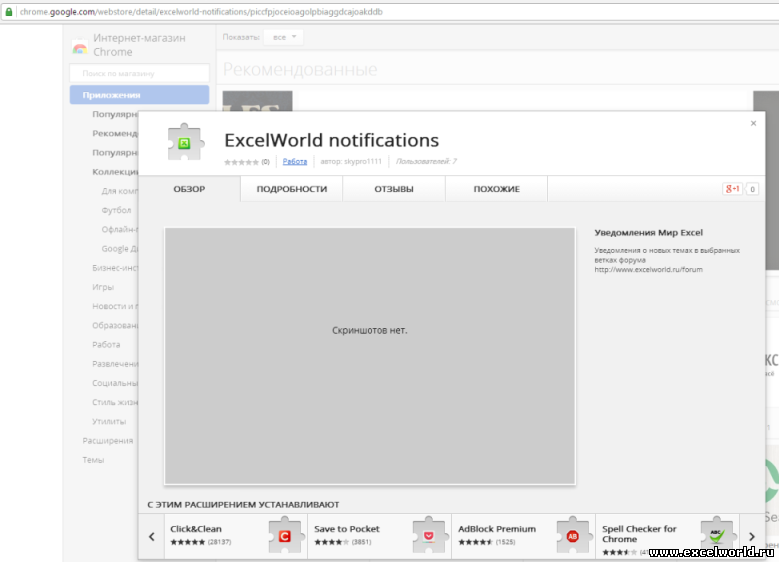Select Расширения in the store sidebar

(108, 441)
